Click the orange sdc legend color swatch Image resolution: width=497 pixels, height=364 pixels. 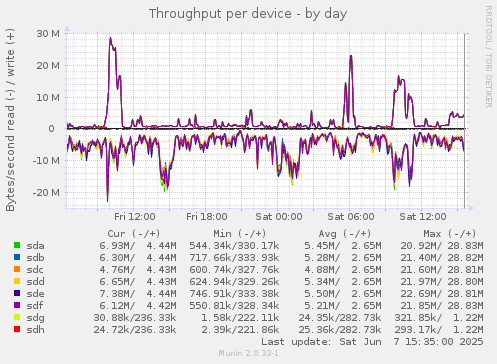[x=17, y=269]
